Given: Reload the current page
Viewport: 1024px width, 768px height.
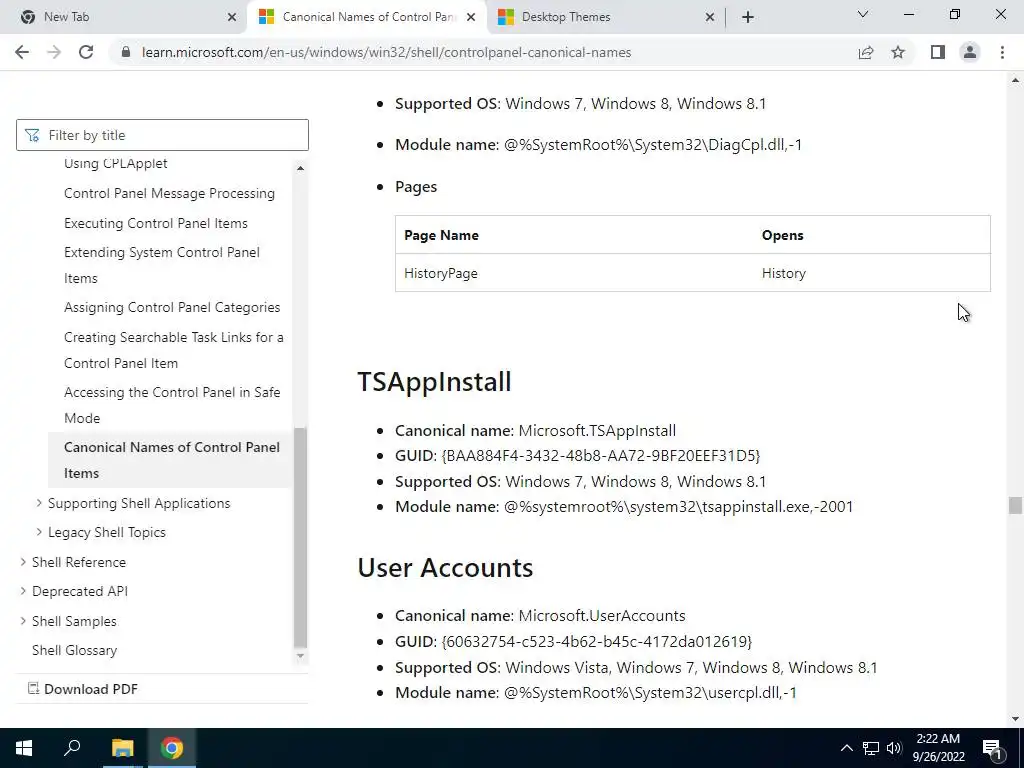Looking at the screenshot, I should [86, 52].
